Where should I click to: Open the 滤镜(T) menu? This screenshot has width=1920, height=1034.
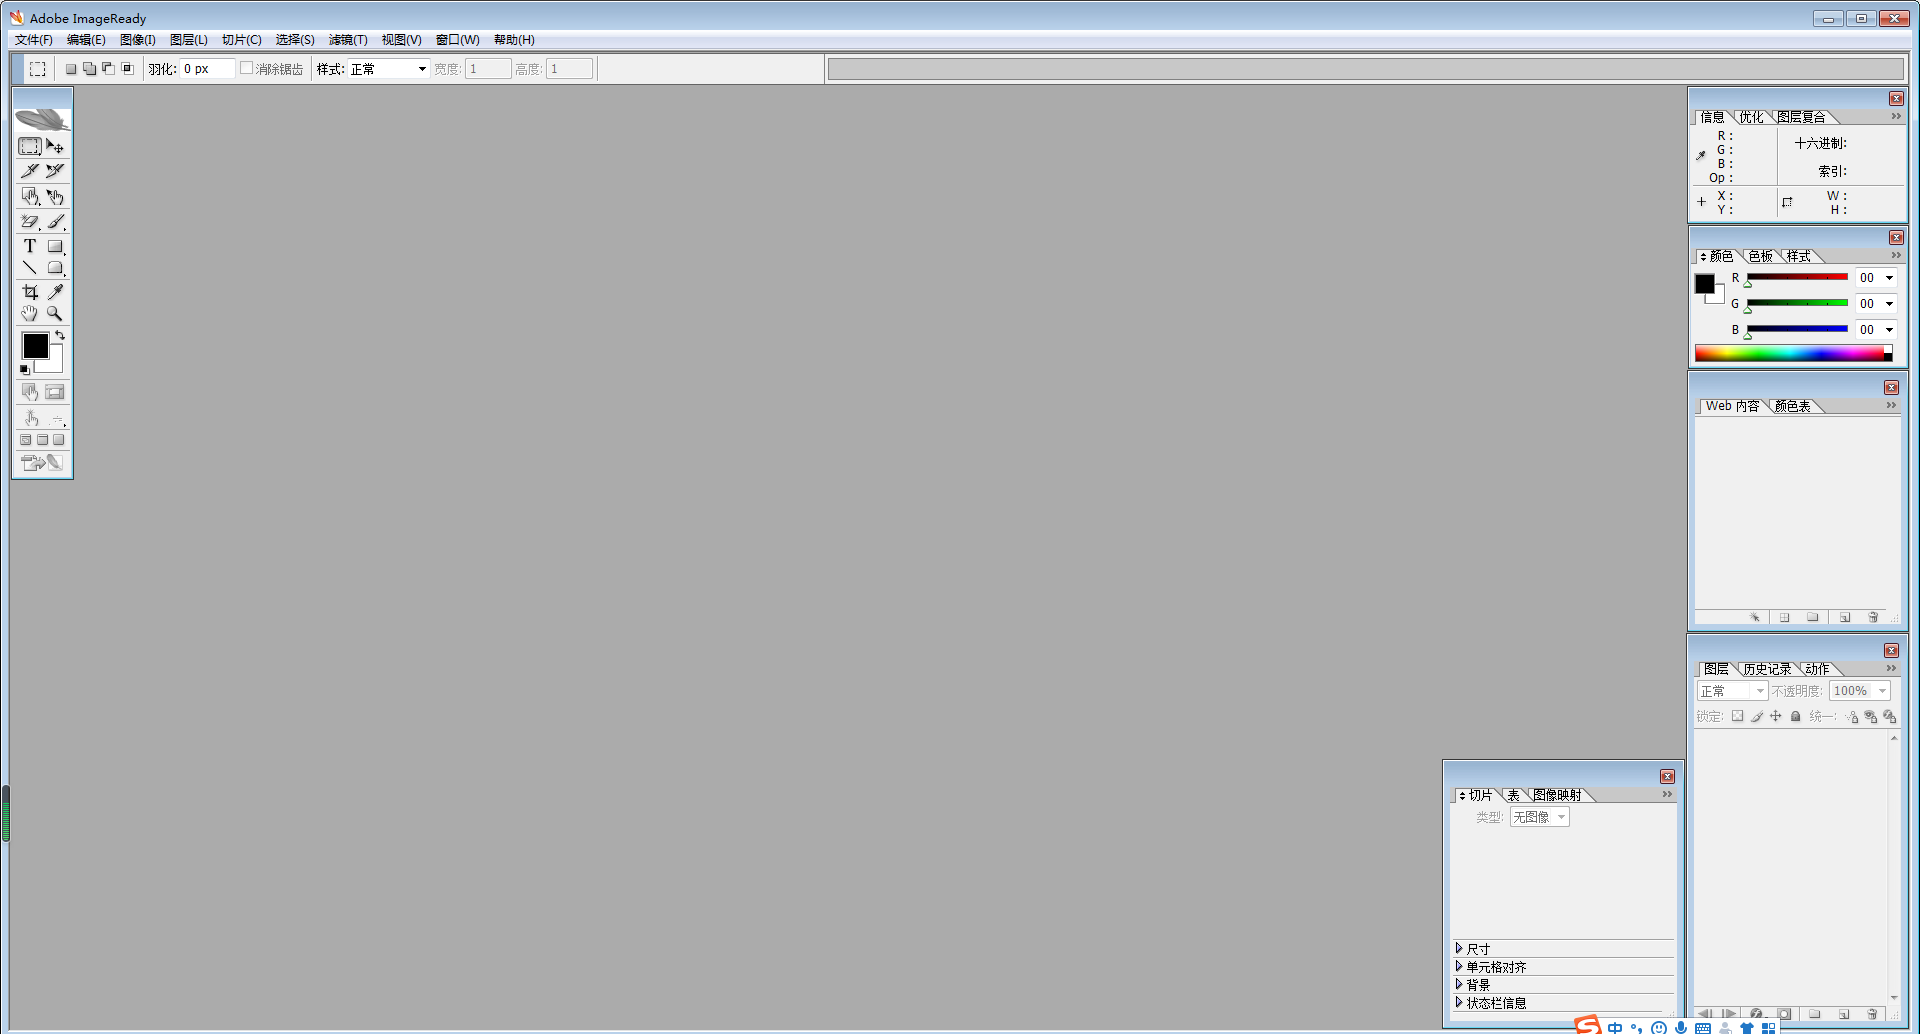pos(348,40)
